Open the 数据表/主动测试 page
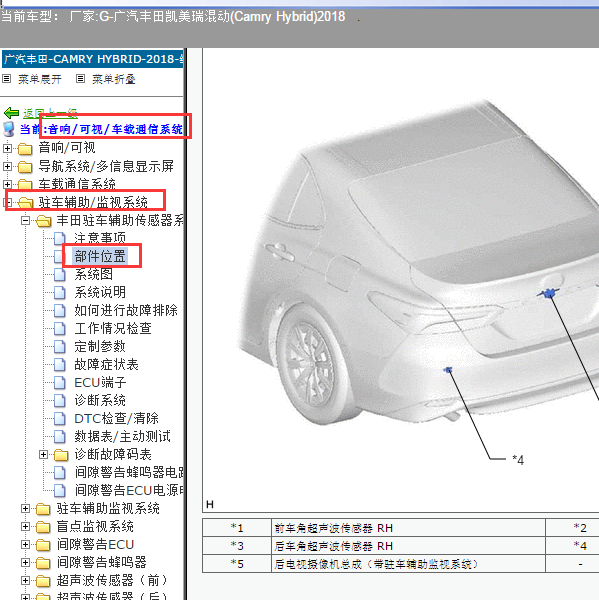Image resolution: width=599 pixels, height=600 pixels. 122,436
